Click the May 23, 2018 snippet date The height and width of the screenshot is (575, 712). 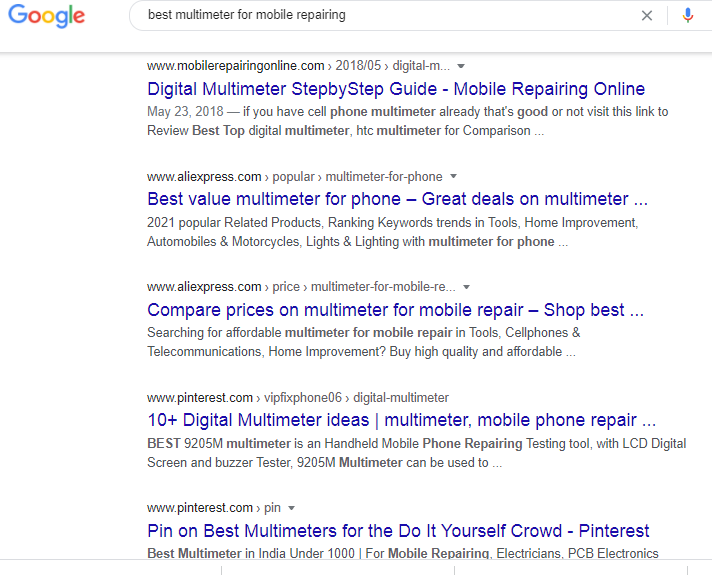pyautogui.click(x=185, y=112)
